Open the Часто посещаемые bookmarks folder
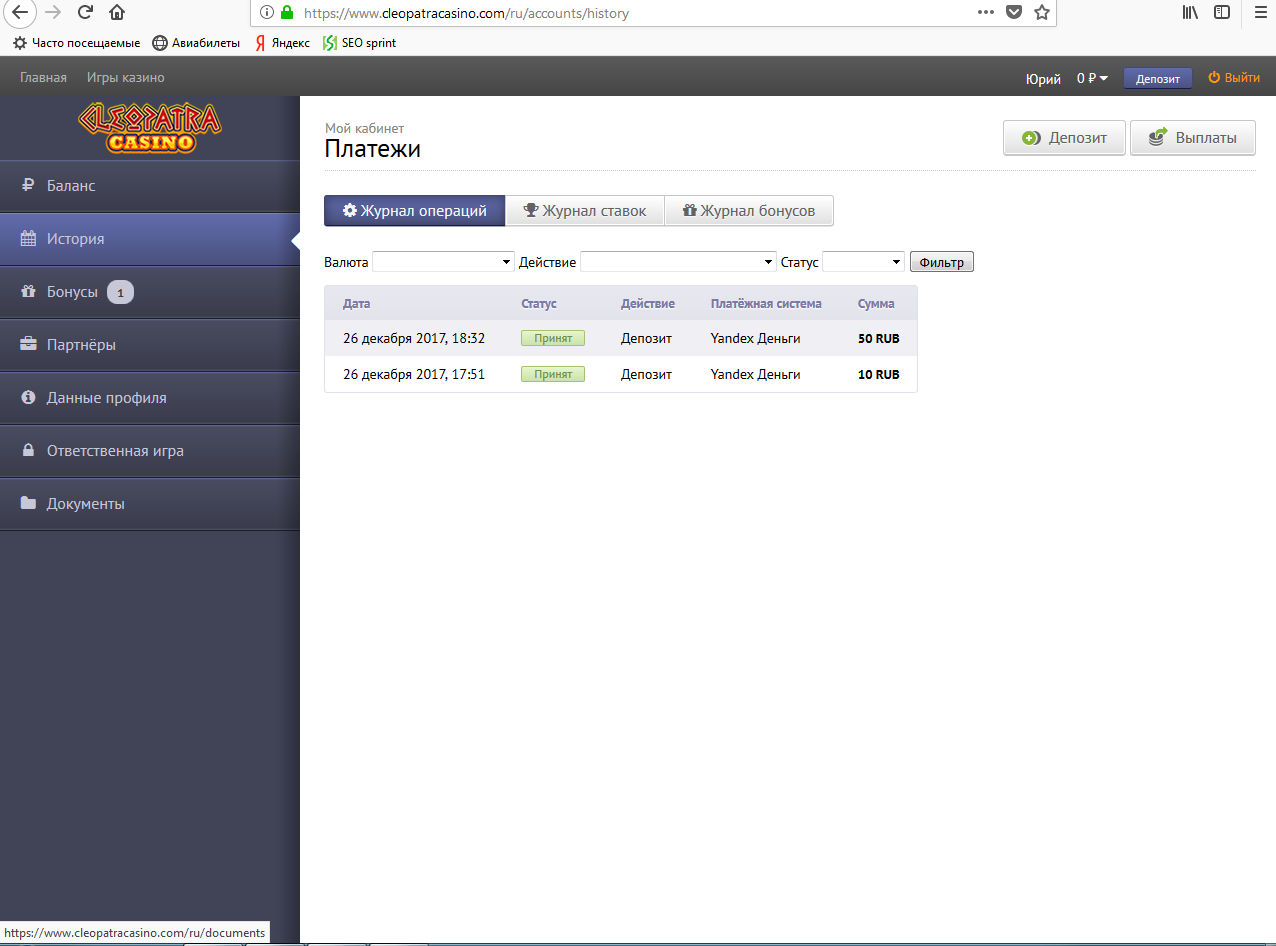The image size is (1276, 946). (x=76, y=43)
